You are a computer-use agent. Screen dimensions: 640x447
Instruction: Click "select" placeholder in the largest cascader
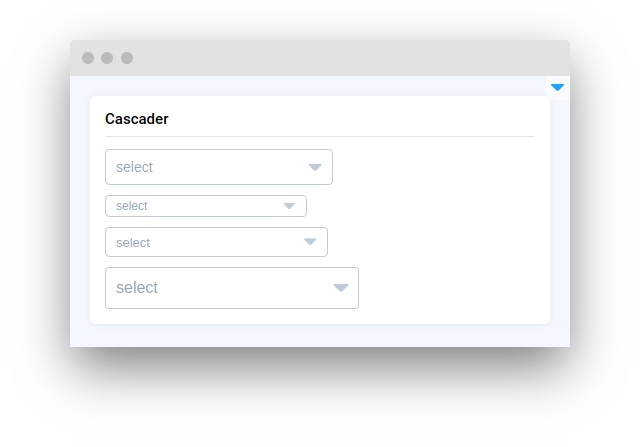[137, 288]
